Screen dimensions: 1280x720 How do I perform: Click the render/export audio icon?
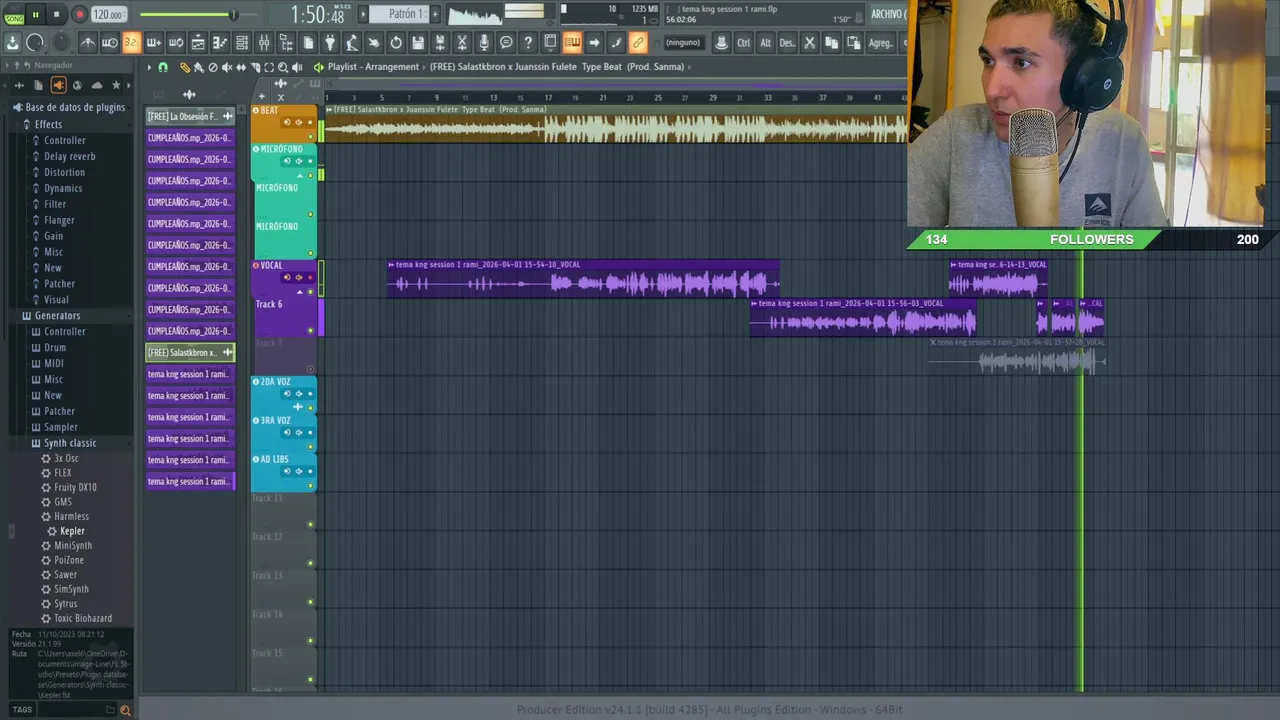[440, 42]
